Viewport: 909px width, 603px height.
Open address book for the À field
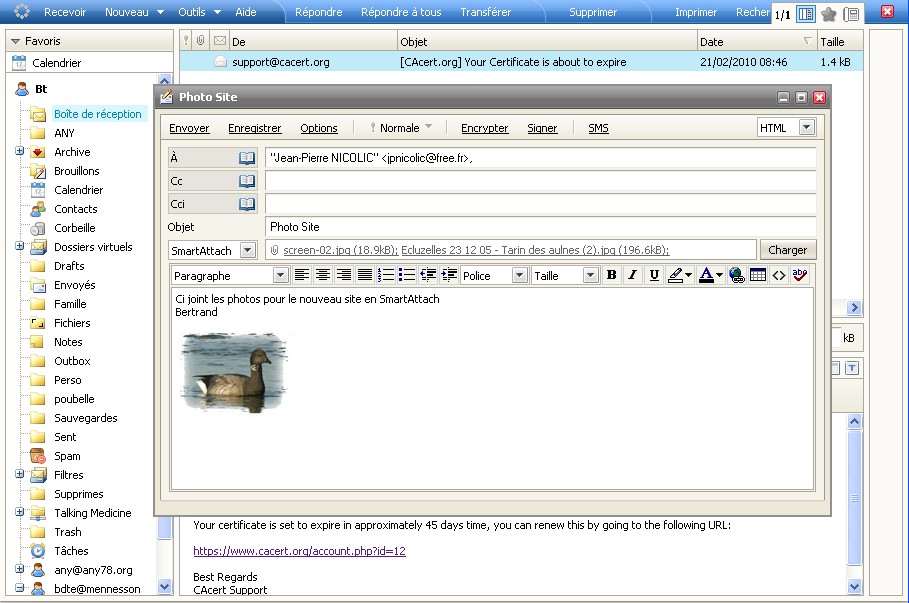(x=247, y=158)
